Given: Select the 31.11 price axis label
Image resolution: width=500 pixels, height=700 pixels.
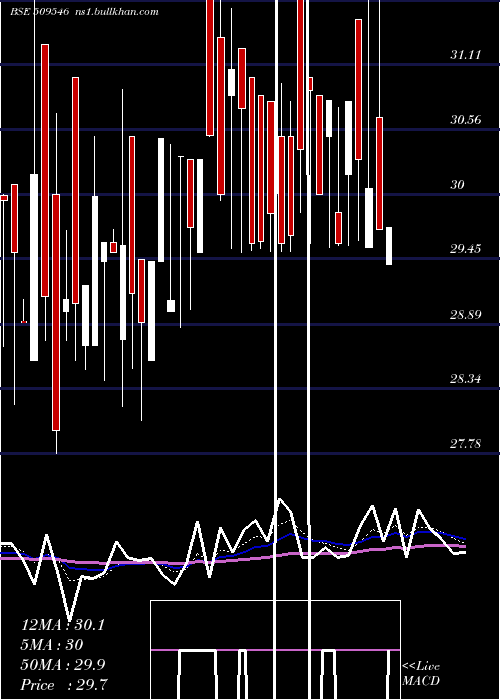Looking at the screenshot, I should tap(466, 55).
